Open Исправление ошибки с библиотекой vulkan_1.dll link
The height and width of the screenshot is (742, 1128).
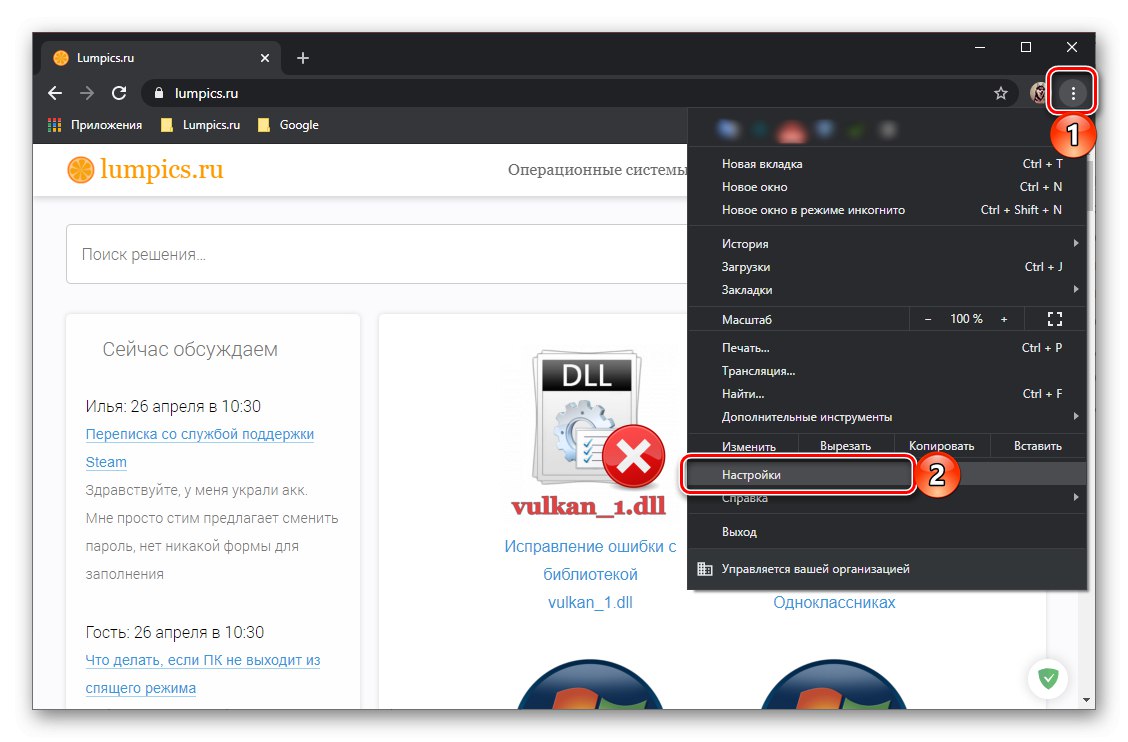(x=590, y=574)
